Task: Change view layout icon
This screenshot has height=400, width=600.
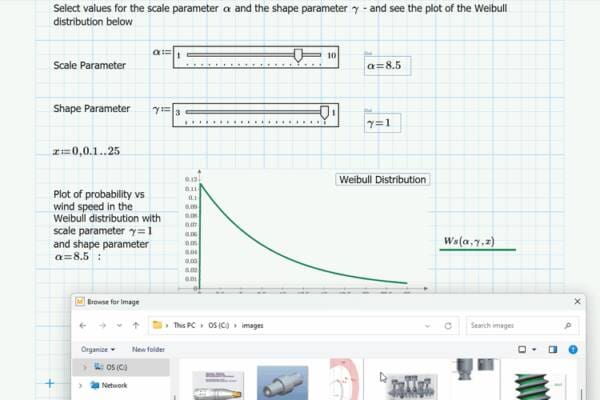Action: [x=522, y=349]
